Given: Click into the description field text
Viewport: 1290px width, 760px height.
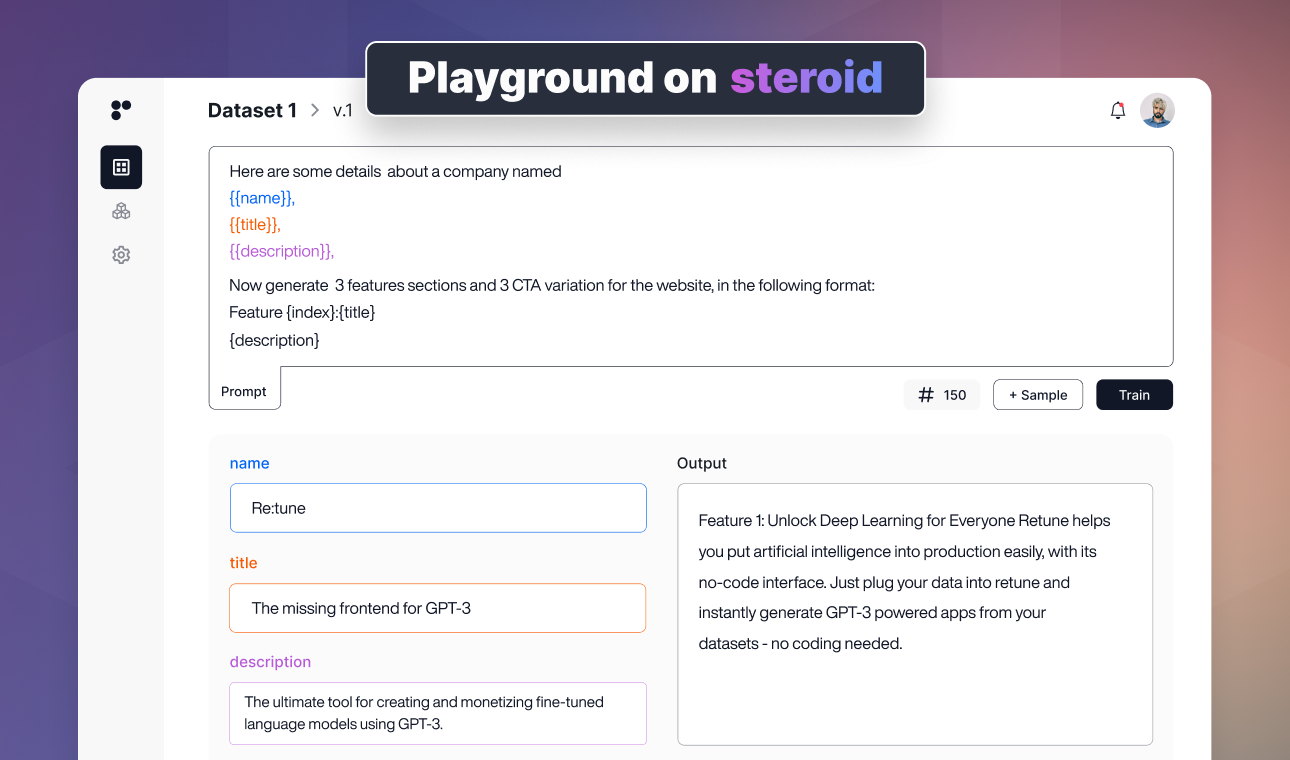Looking at the screenshot, I should pyautogui.click(x=438, y=713).
